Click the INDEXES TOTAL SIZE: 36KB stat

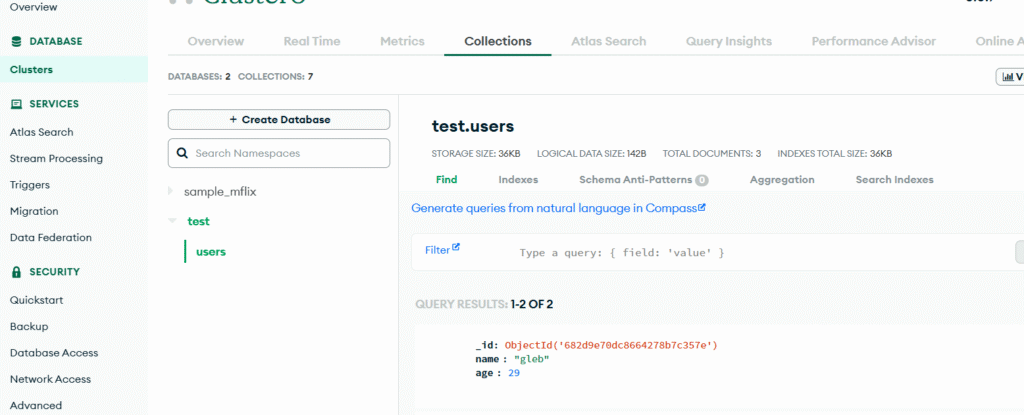tap(835, 154)
